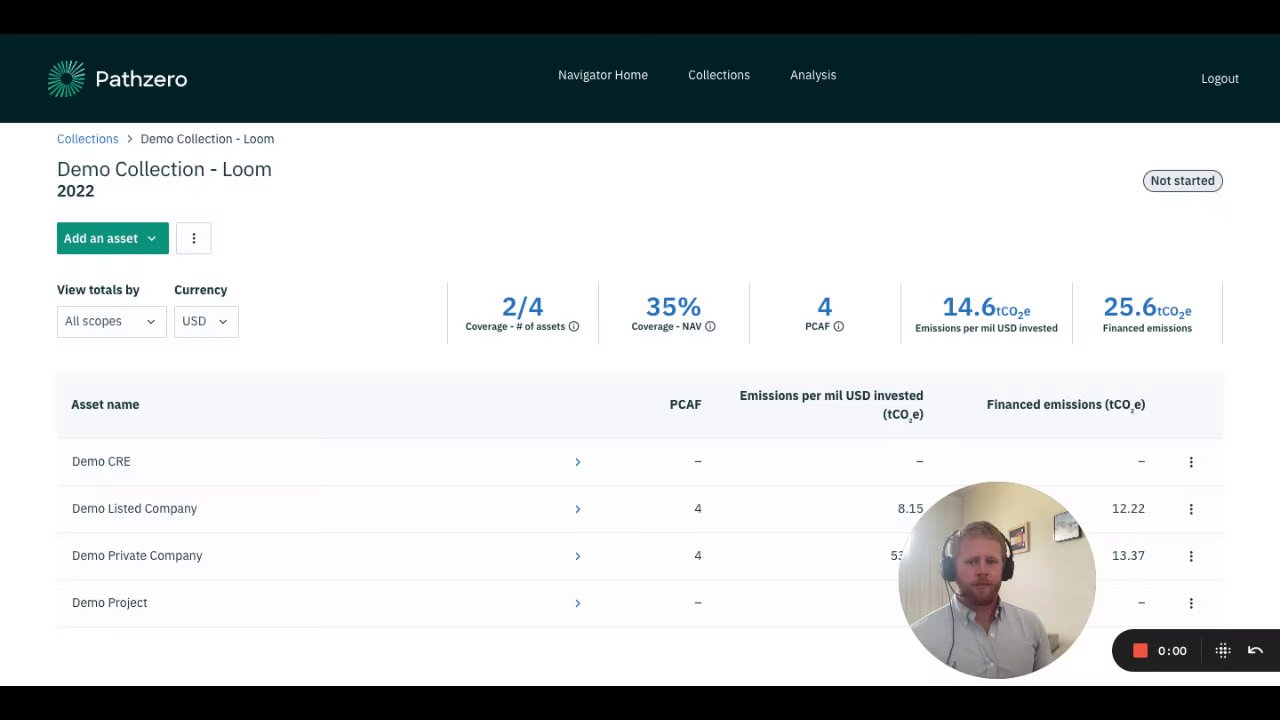Click the recording timer showing 0:00
The width and height of the screenshot is (1280, 720).
point(1172,651)
